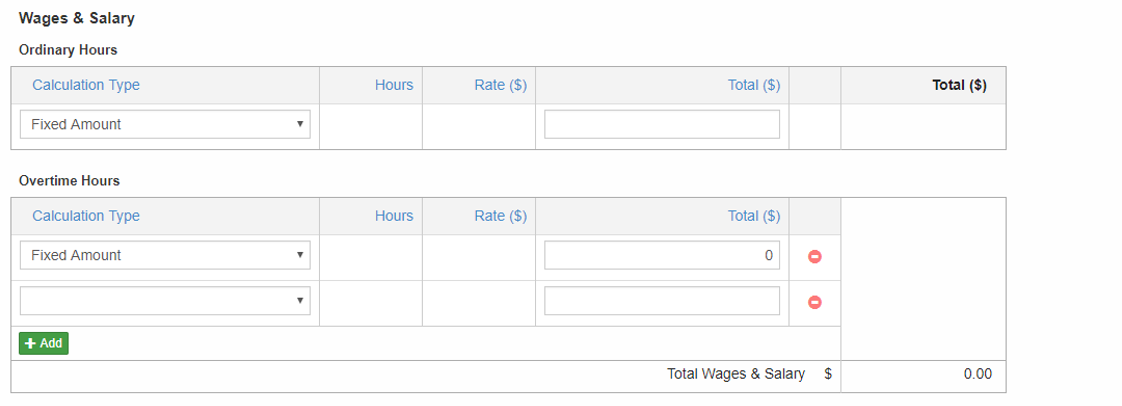Screen dimensions: 1122x406
Task: Click overtime total field containing 0
Action: [661, 256]
